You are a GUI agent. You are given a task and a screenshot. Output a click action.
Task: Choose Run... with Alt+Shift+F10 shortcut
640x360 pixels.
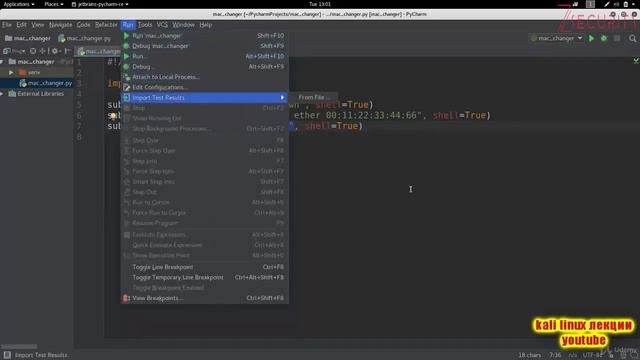tap(204, 56)
